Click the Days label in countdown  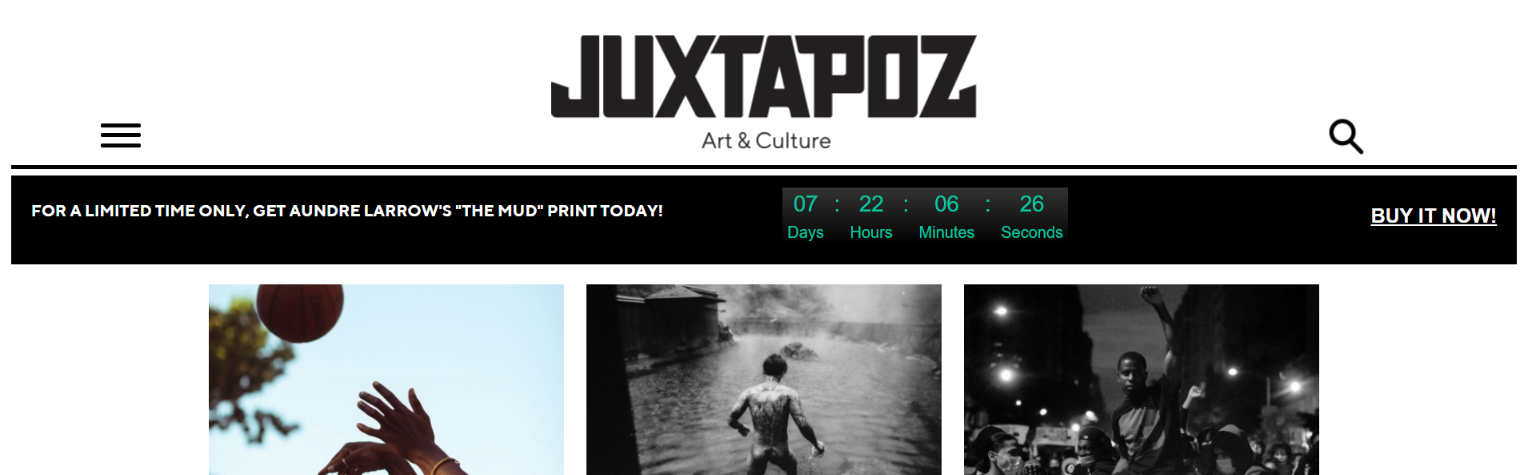click(805, 232)
